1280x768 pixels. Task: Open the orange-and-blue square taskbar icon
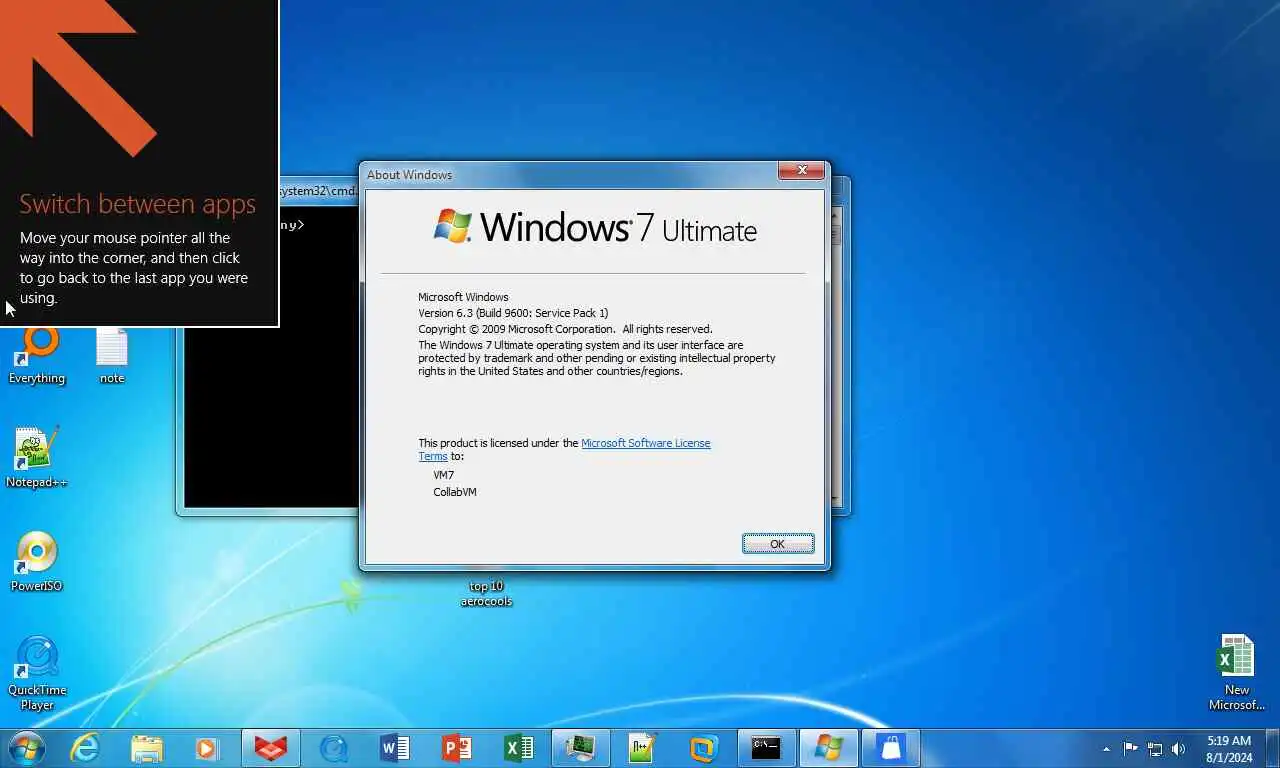(704, 748)
